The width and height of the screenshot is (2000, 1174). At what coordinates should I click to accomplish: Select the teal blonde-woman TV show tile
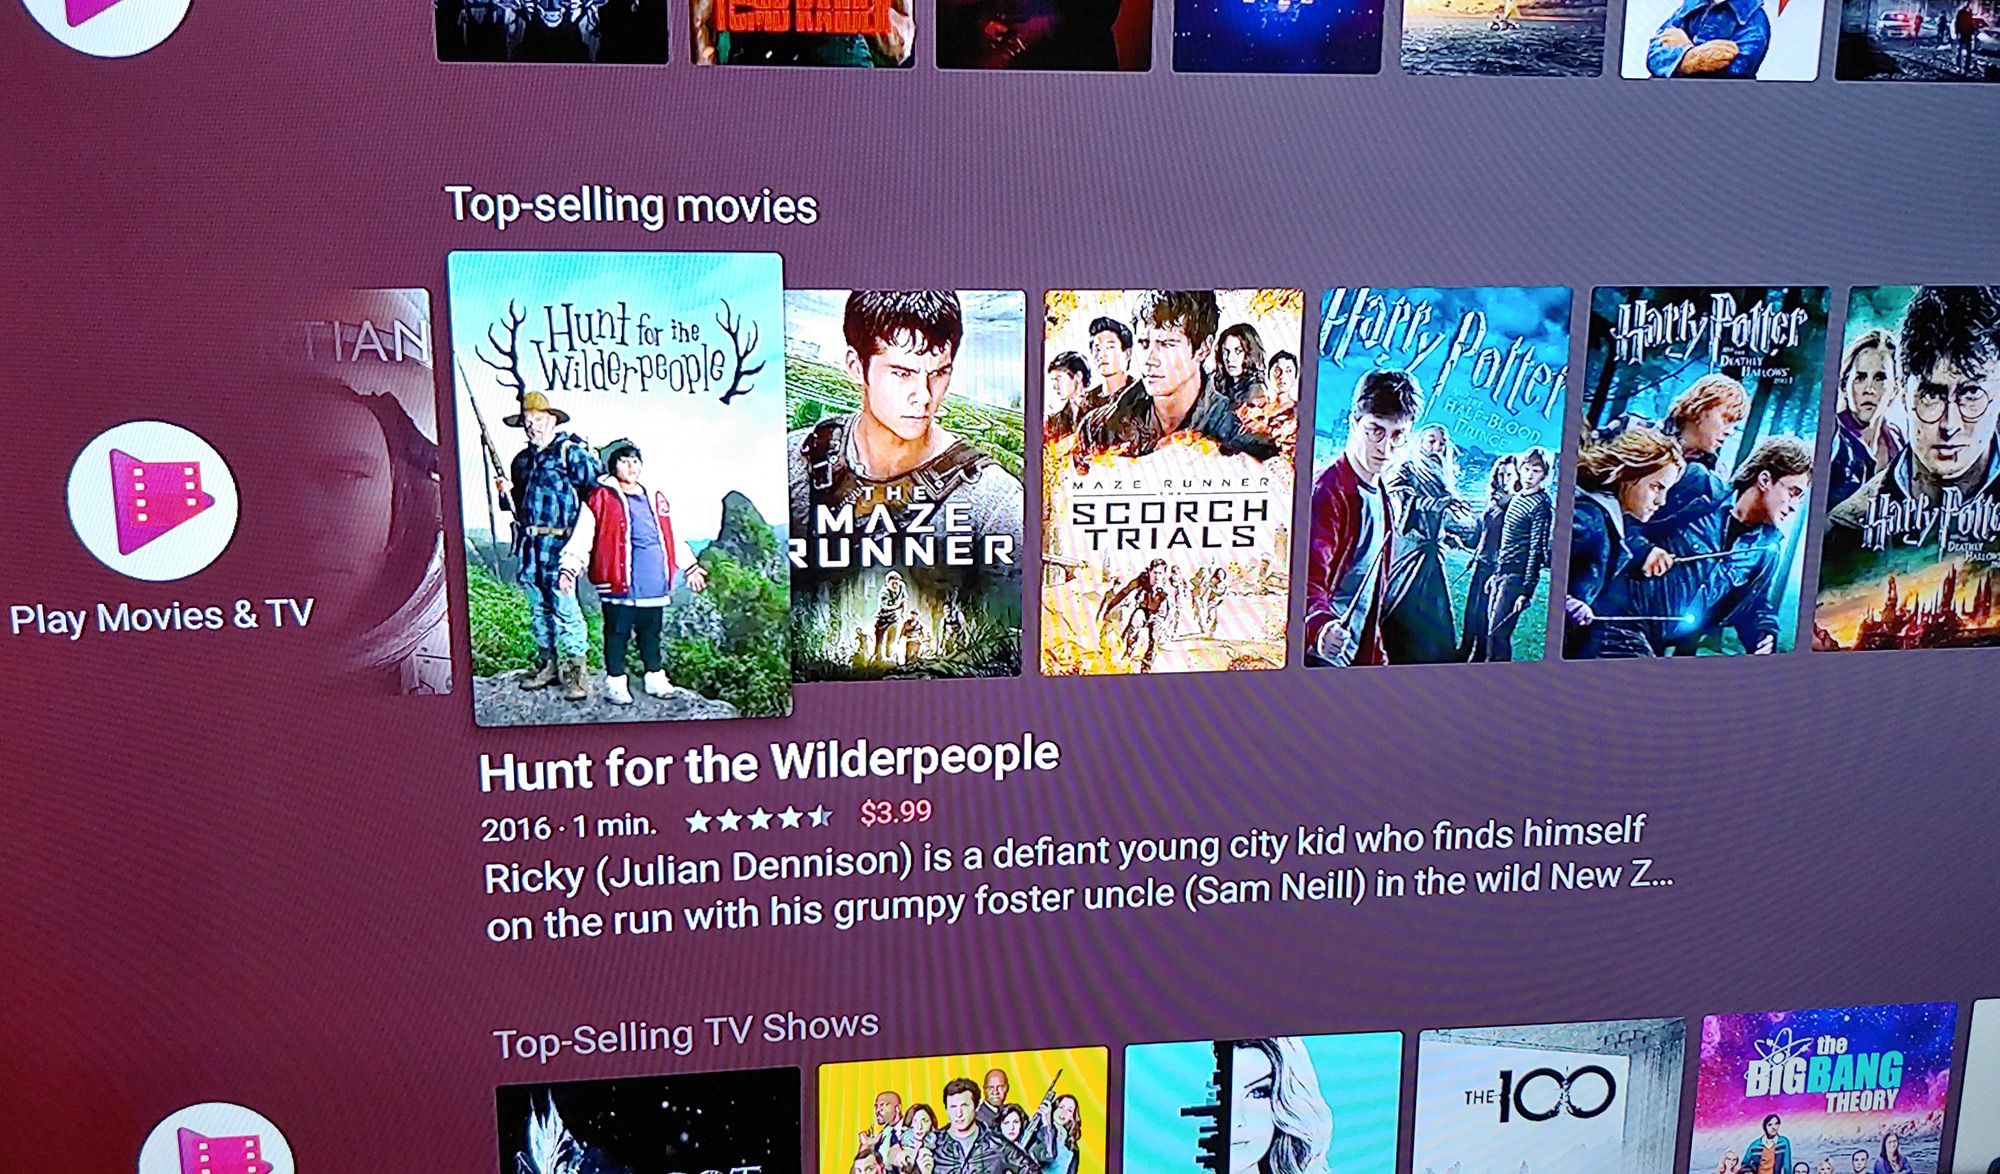pos(1263,1104)
